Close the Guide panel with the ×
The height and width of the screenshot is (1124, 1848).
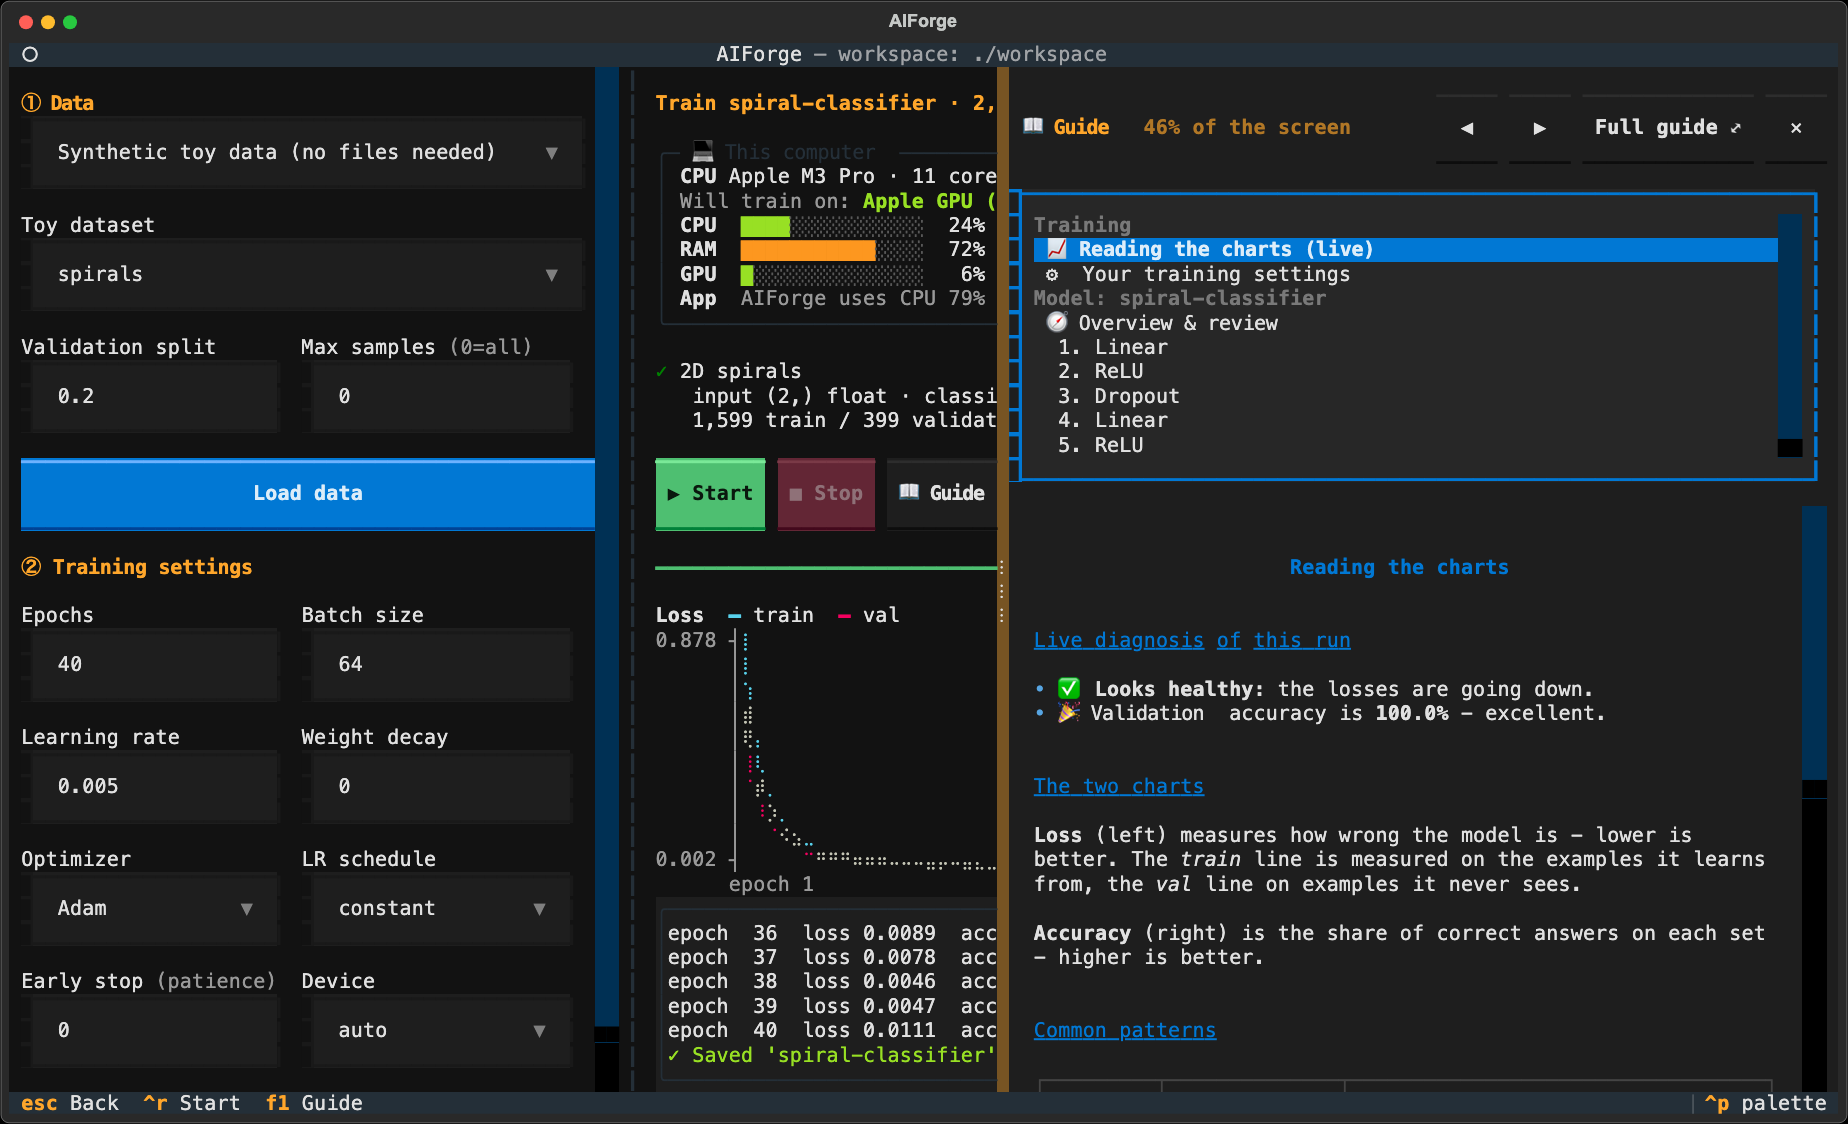coord(1796,128)
